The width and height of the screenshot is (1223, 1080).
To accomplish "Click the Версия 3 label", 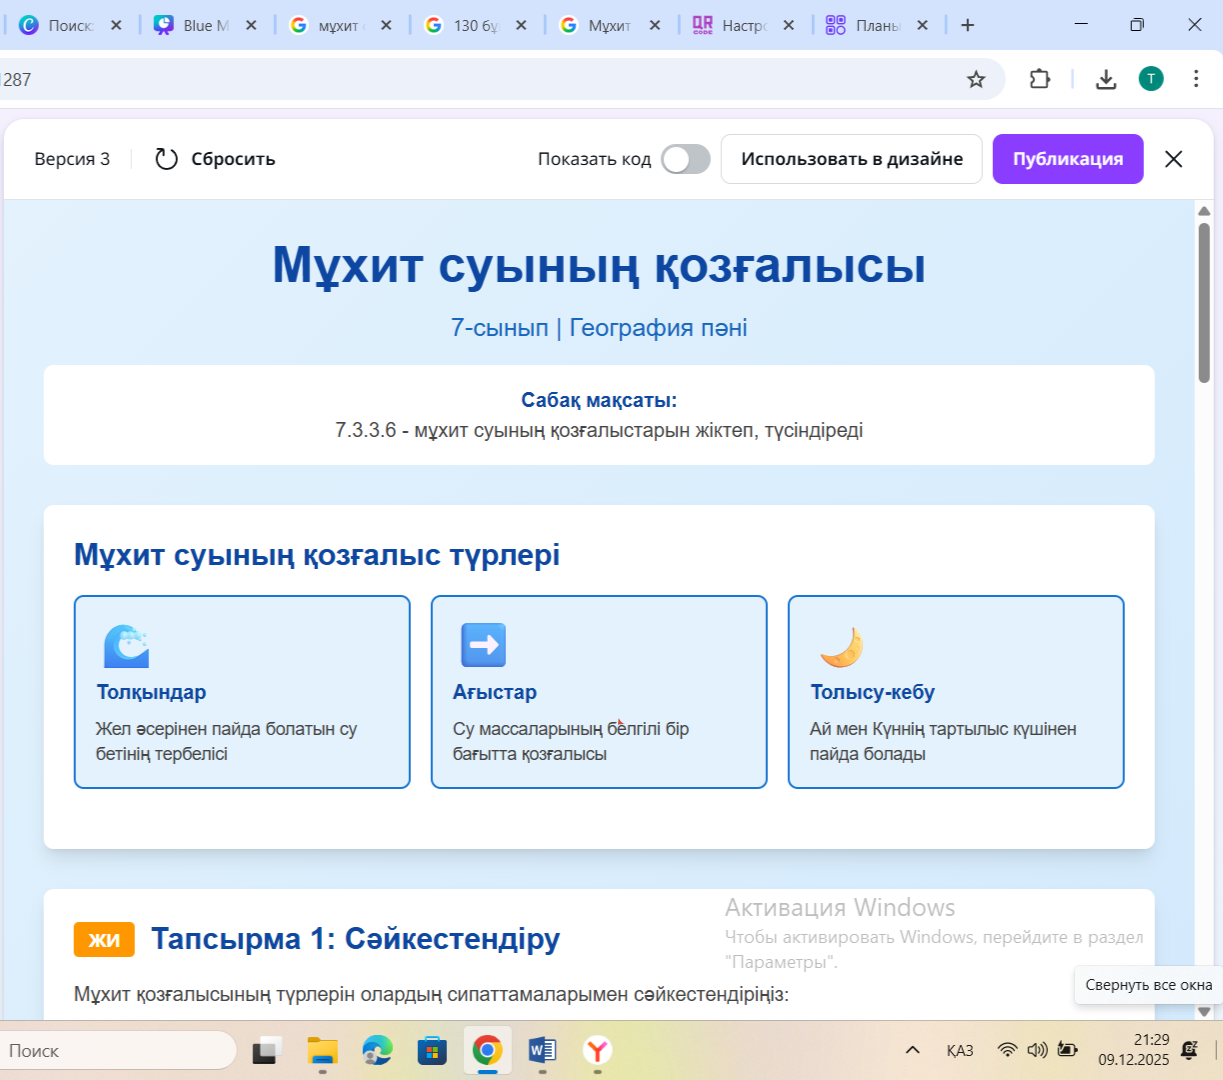I will [x=72, y=159].
